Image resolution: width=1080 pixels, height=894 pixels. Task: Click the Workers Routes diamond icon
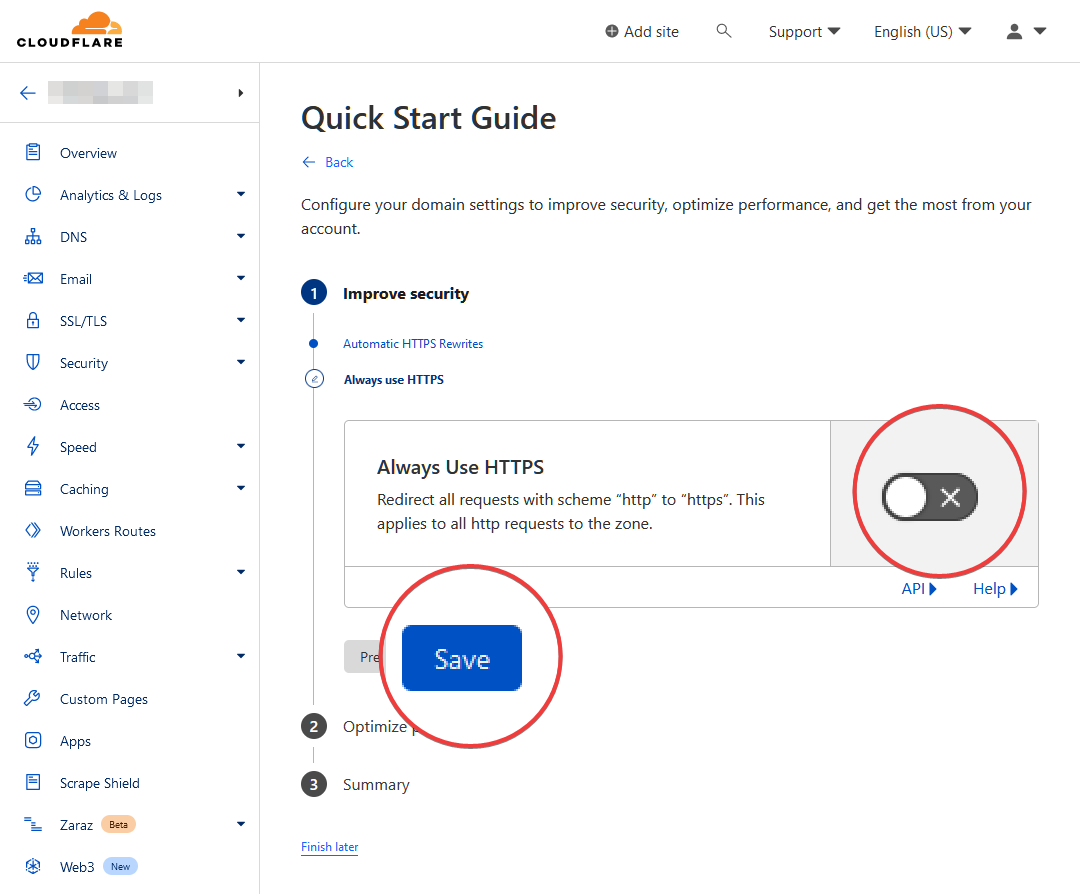(x=32, y=530)
